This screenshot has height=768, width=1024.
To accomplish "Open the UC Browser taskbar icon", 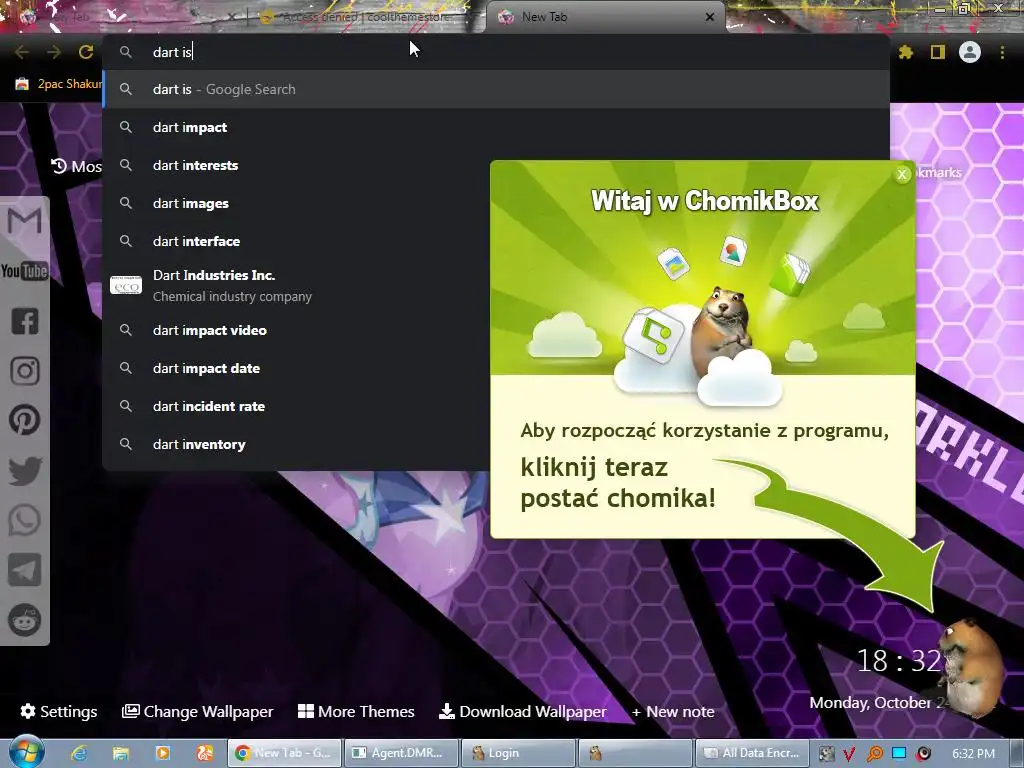I will click(x=204, y=753).
